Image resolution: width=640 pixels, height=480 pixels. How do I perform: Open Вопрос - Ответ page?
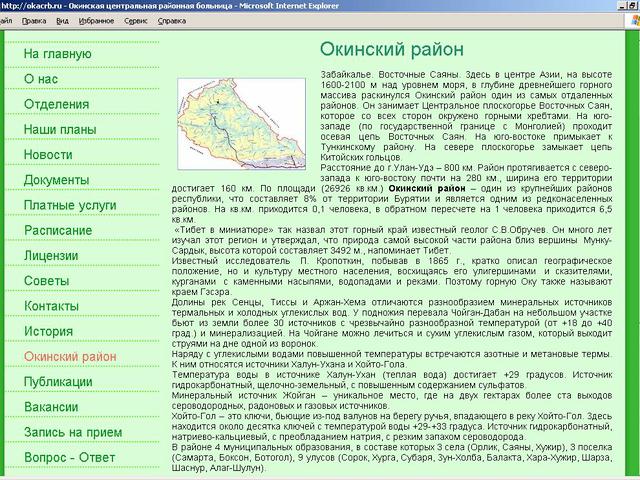coord(69,458)
